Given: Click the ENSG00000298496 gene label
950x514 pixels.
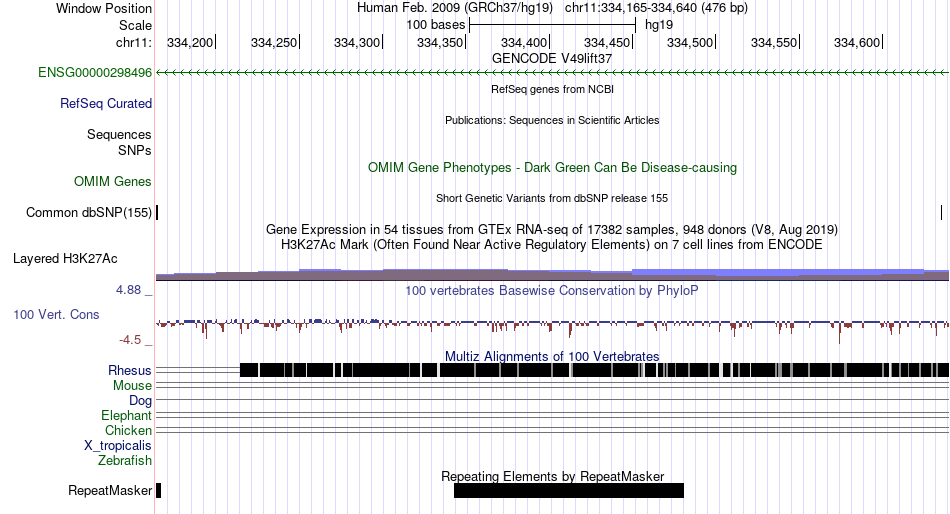Looking at the screenshot, I should point(95,73).
